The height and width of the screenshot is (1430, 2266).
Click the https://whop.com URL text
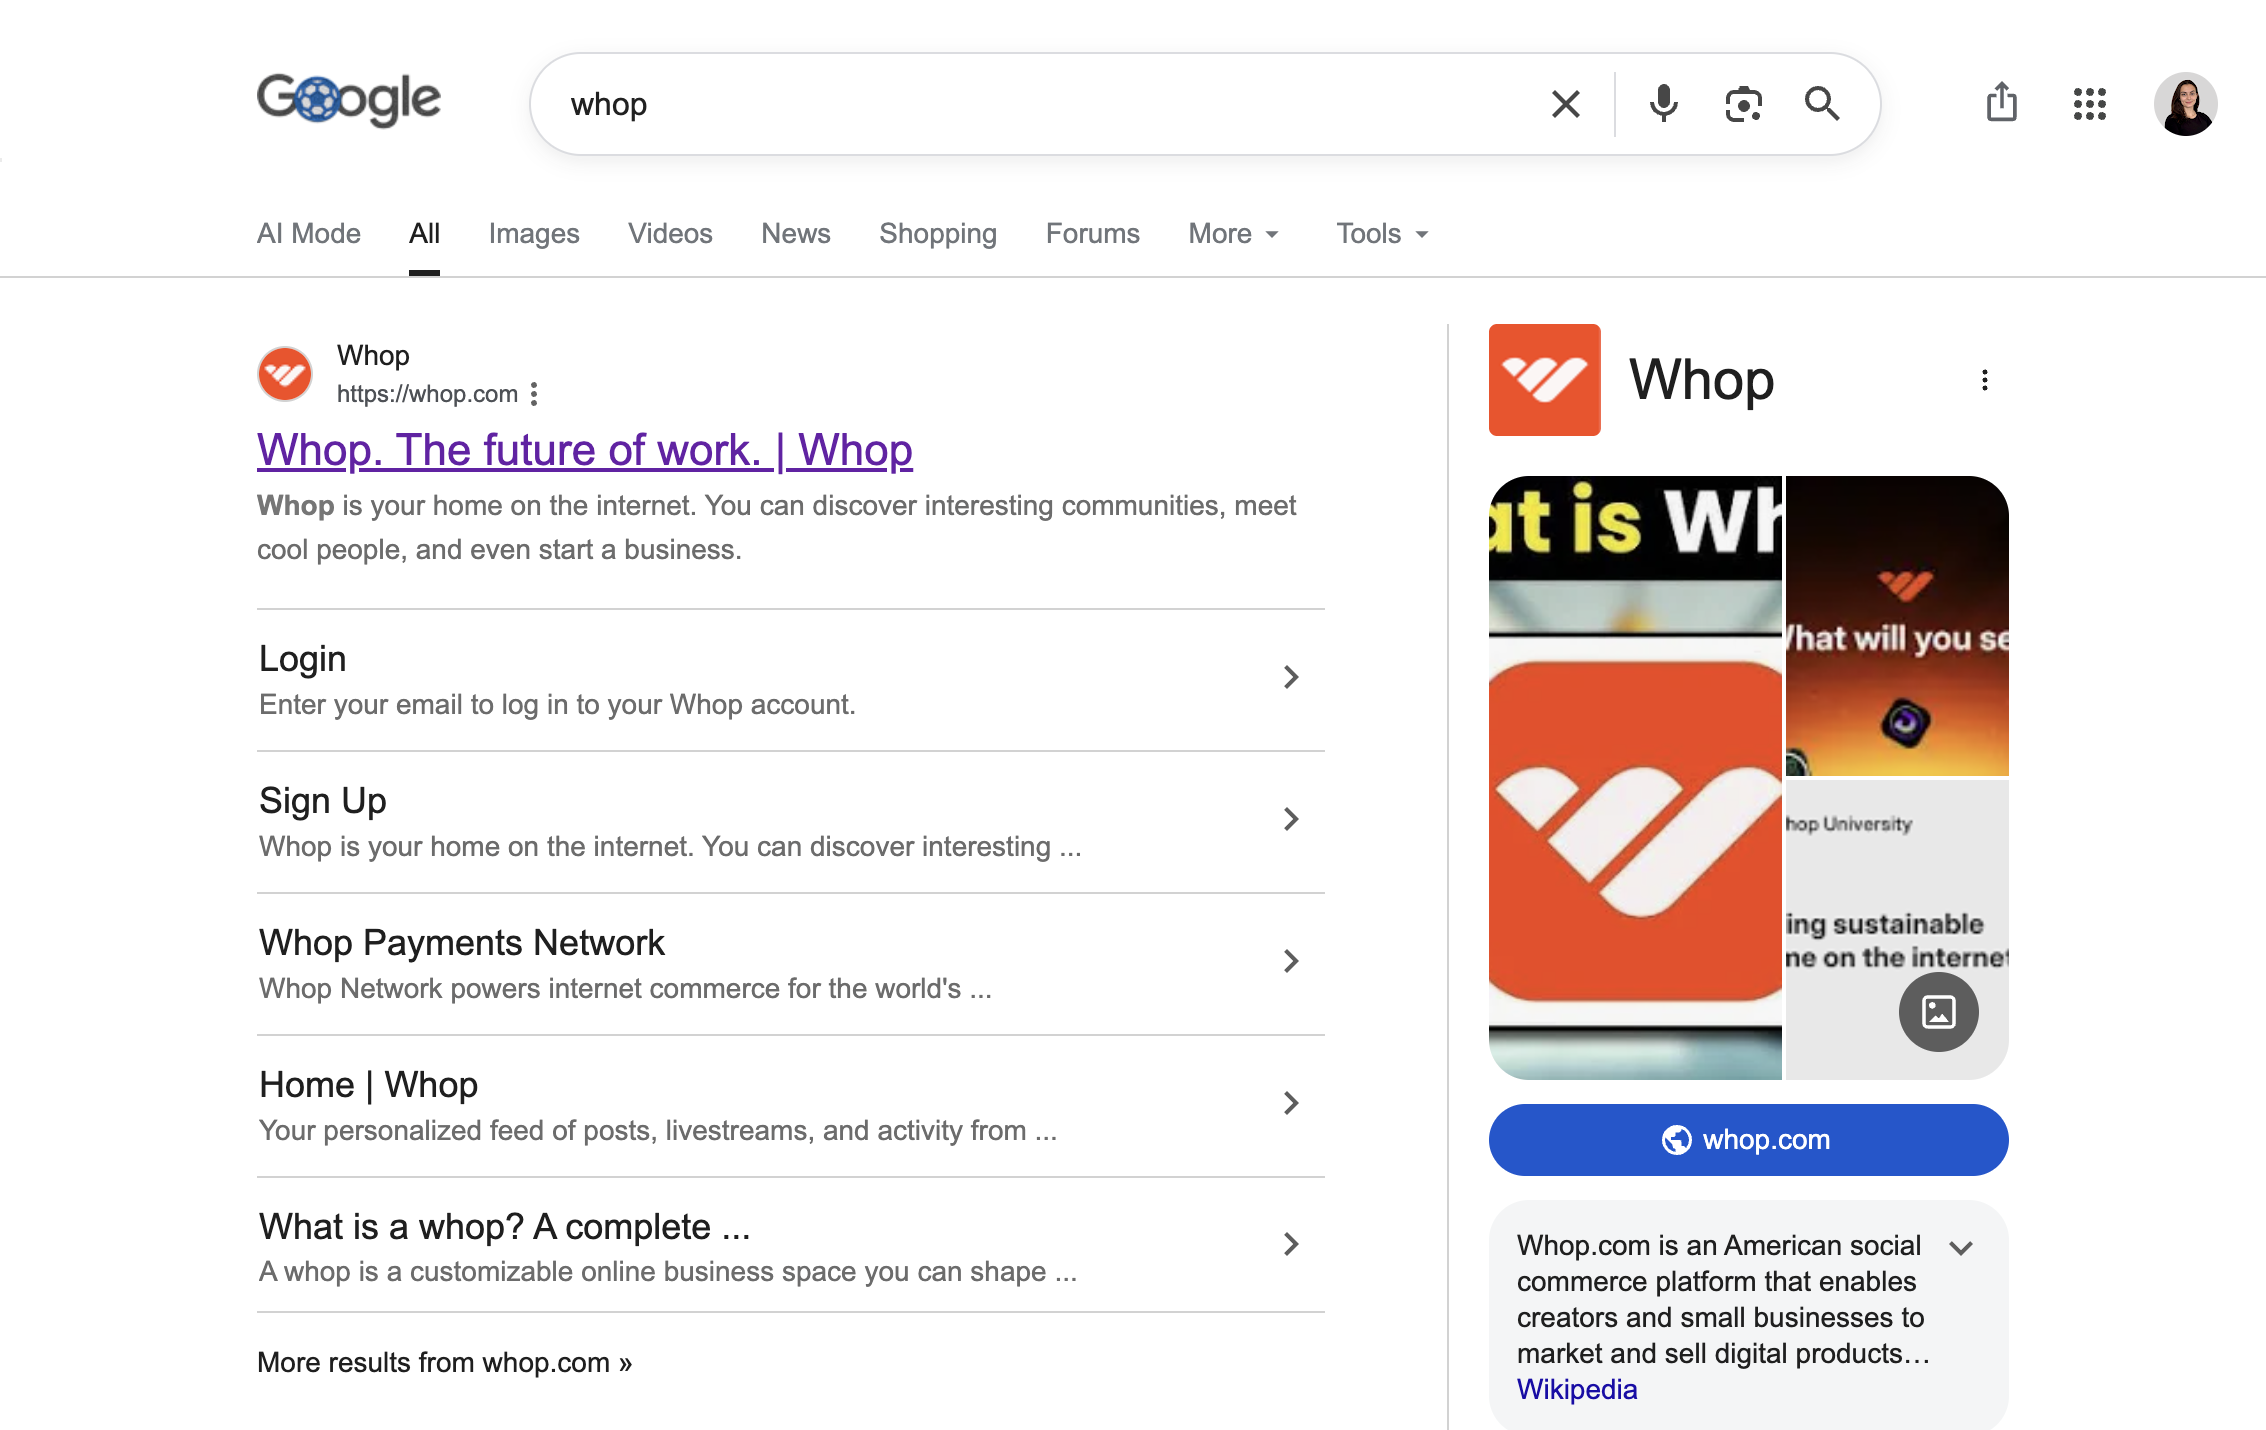(427, 394)
